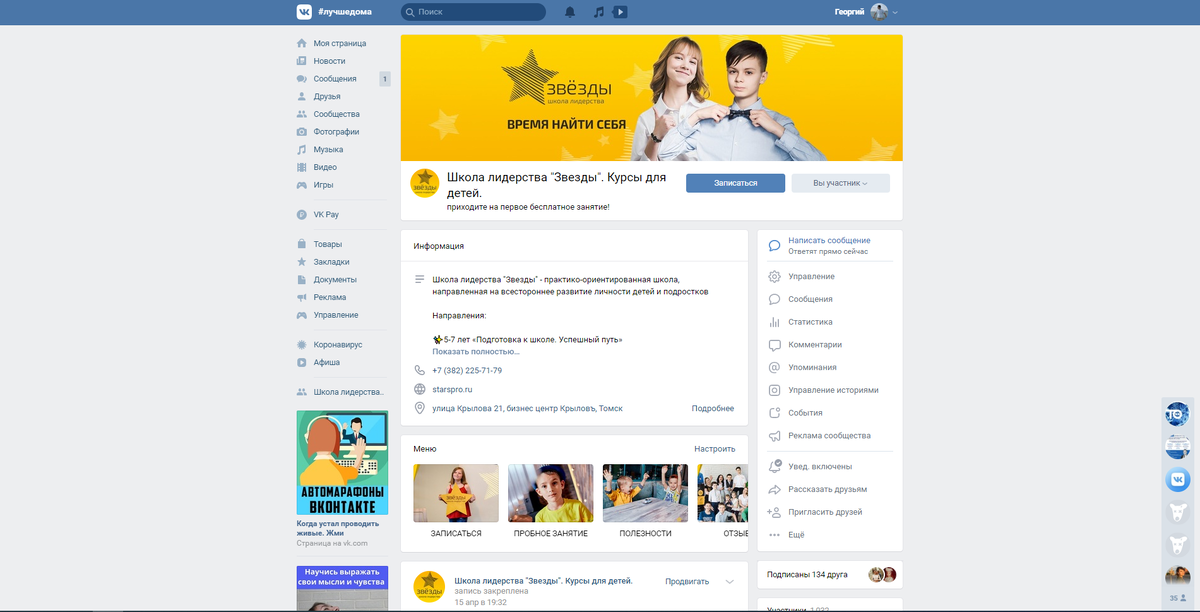The width and height of the screenshot is (1200, 612).
Task: Open notifications bell icon
Action: pyautogui.click(x=570, y=12)
